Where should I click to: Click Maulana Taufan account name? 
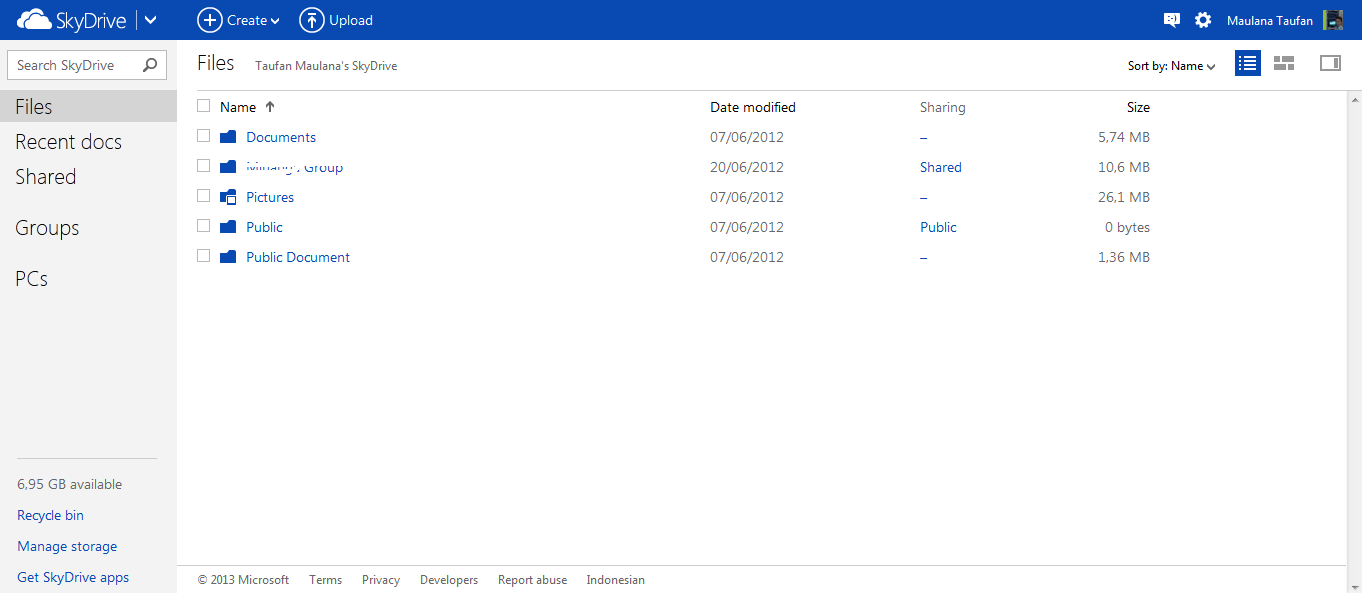(x=1269, y=20)
